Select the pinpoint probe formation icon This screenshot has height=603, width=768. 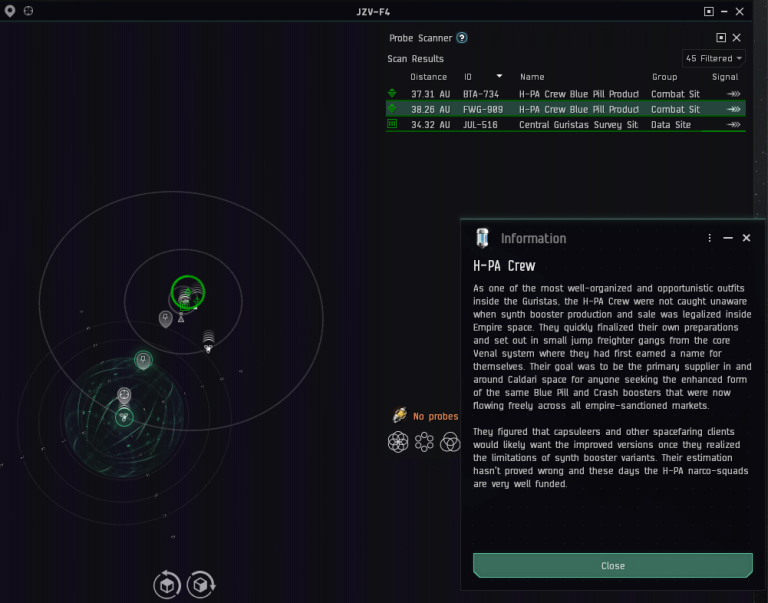pyautogui.click(x=424, y=442)
